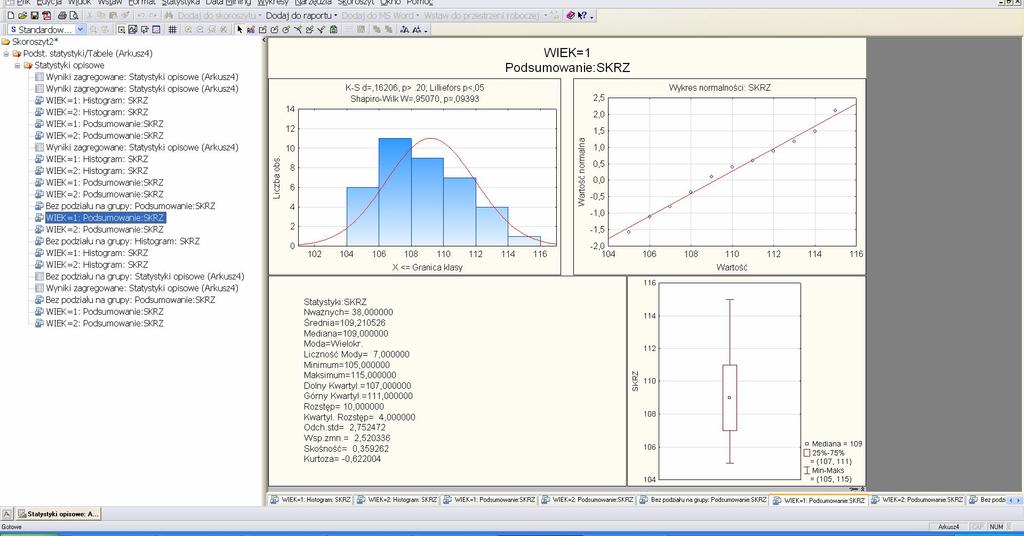Select the first 'Wyniki zagregowane: Statystyki opisowe (Arkusz4)' tree item

(142, 76)
